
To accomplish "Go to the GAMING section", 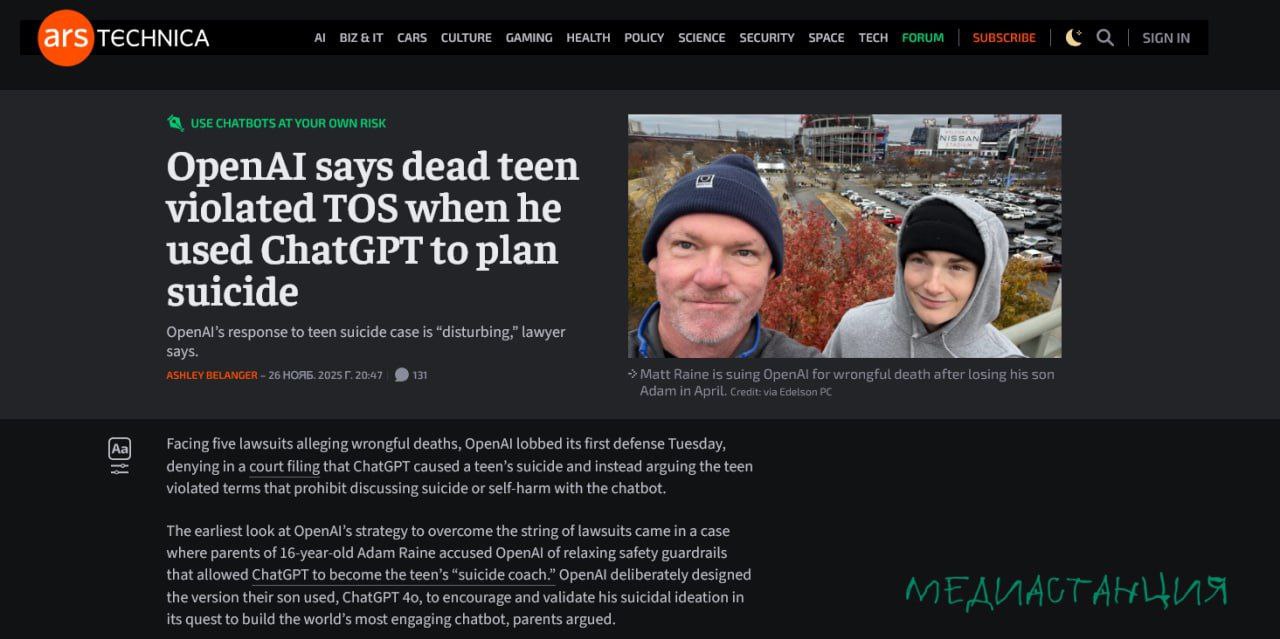I will coord(529,38).
